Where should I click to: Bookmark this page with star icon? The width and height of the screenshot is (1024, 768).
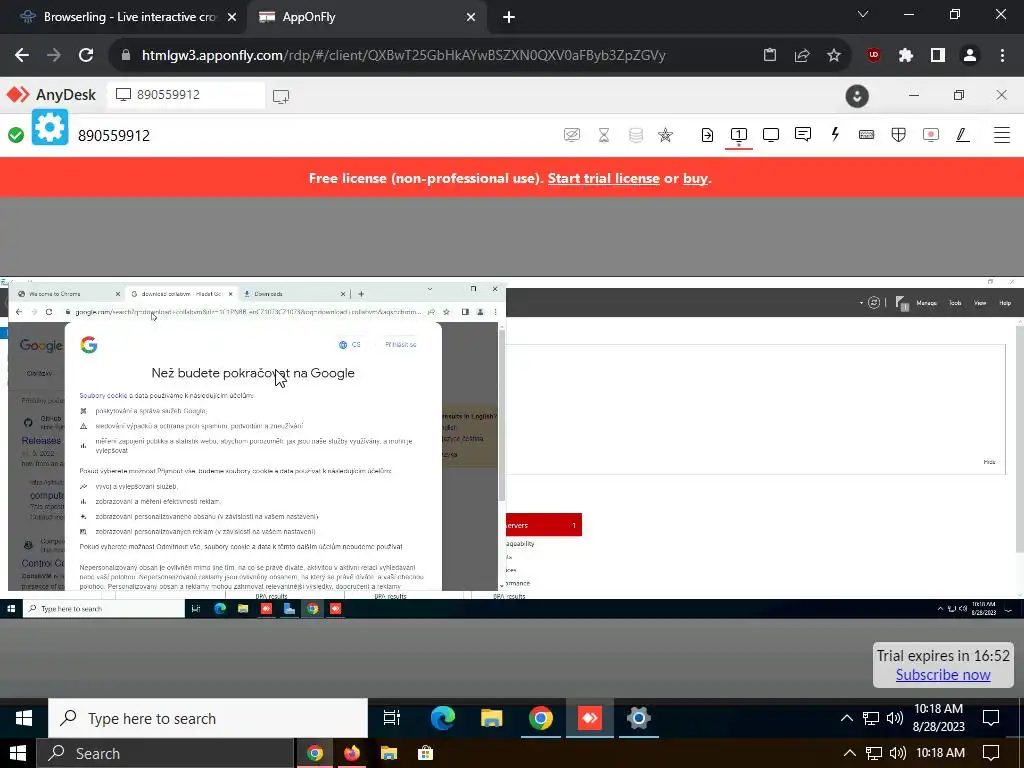834,56
